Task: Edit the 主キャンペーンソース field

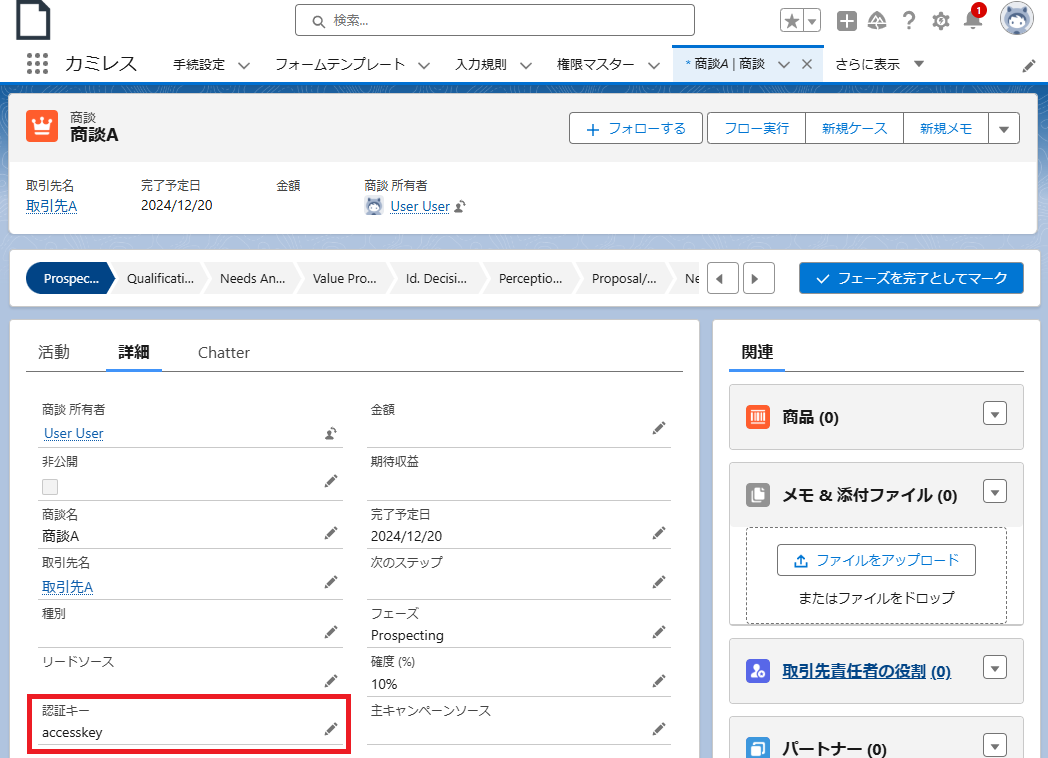Action: [x=659, y=729]
